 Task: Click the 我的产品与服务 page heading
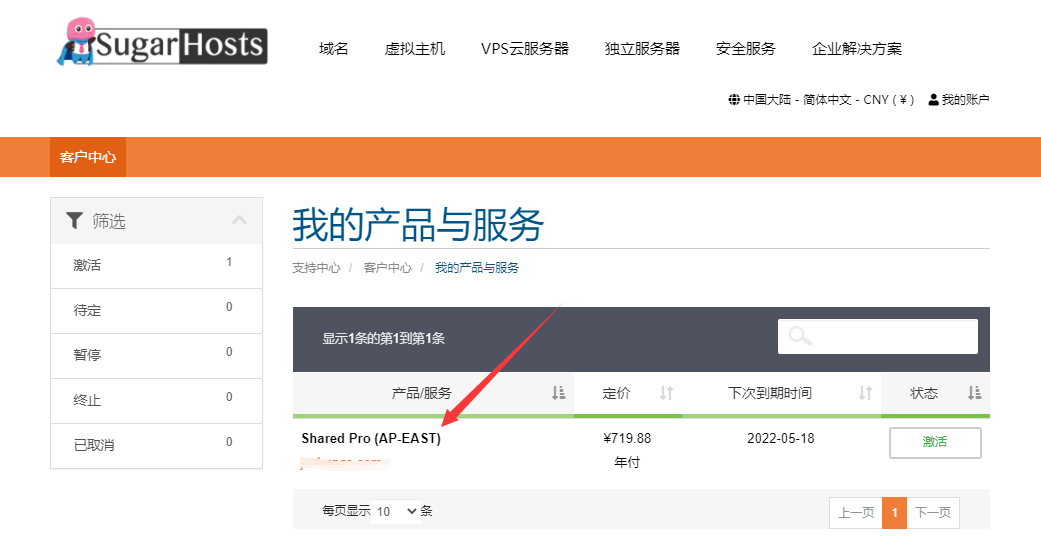[x=418, y=225]
